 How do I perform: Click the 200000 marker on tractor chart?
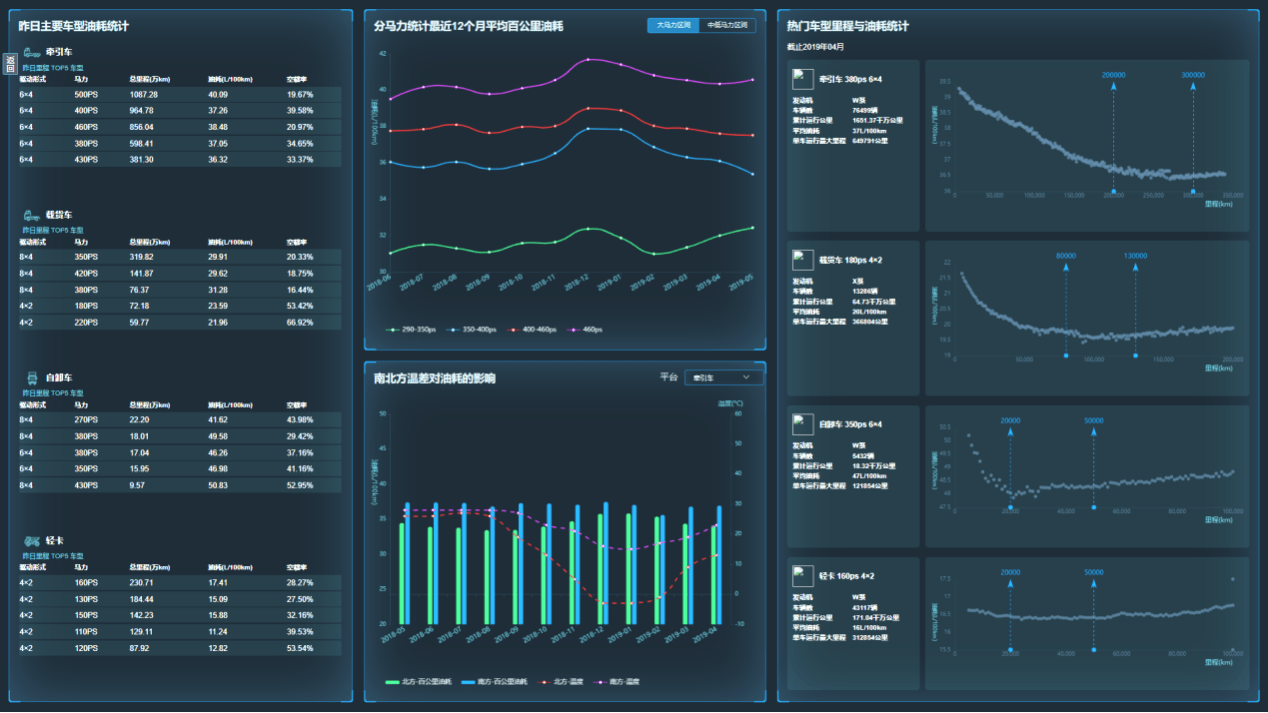(x=1112, y=75)
